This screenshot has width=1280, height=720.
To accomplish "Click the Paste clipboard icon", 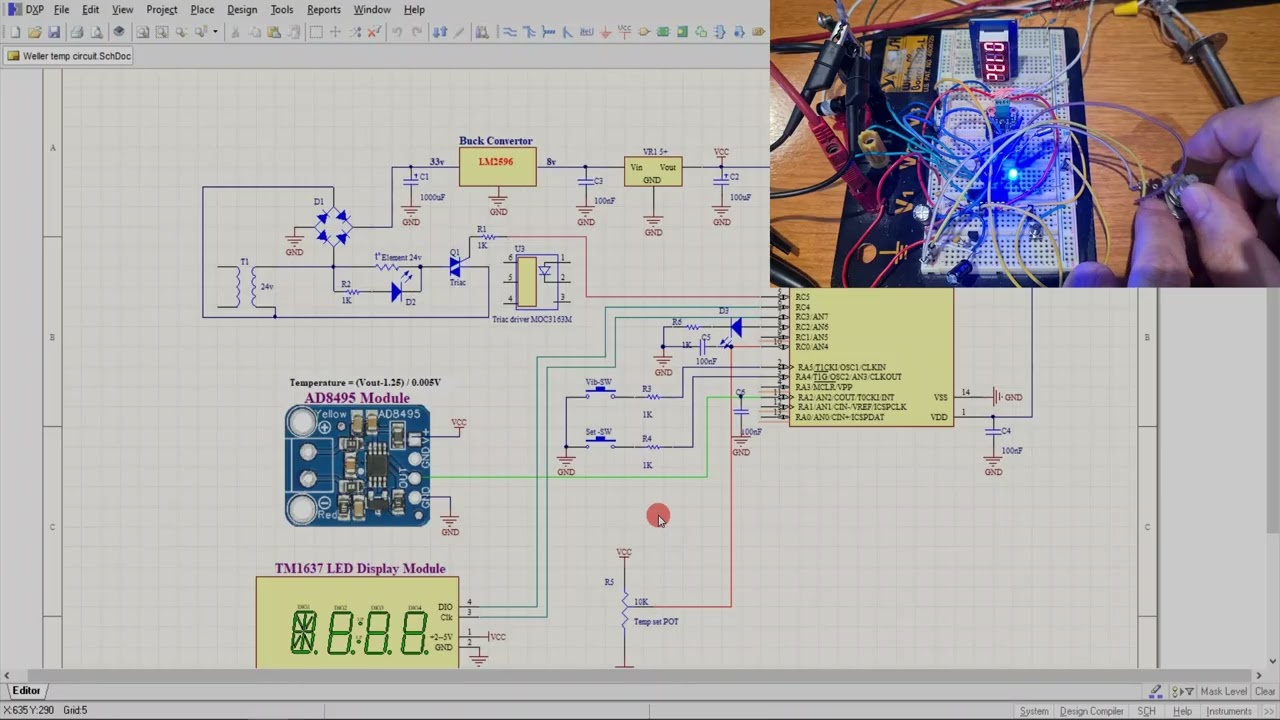I will [x=274, y=32].
